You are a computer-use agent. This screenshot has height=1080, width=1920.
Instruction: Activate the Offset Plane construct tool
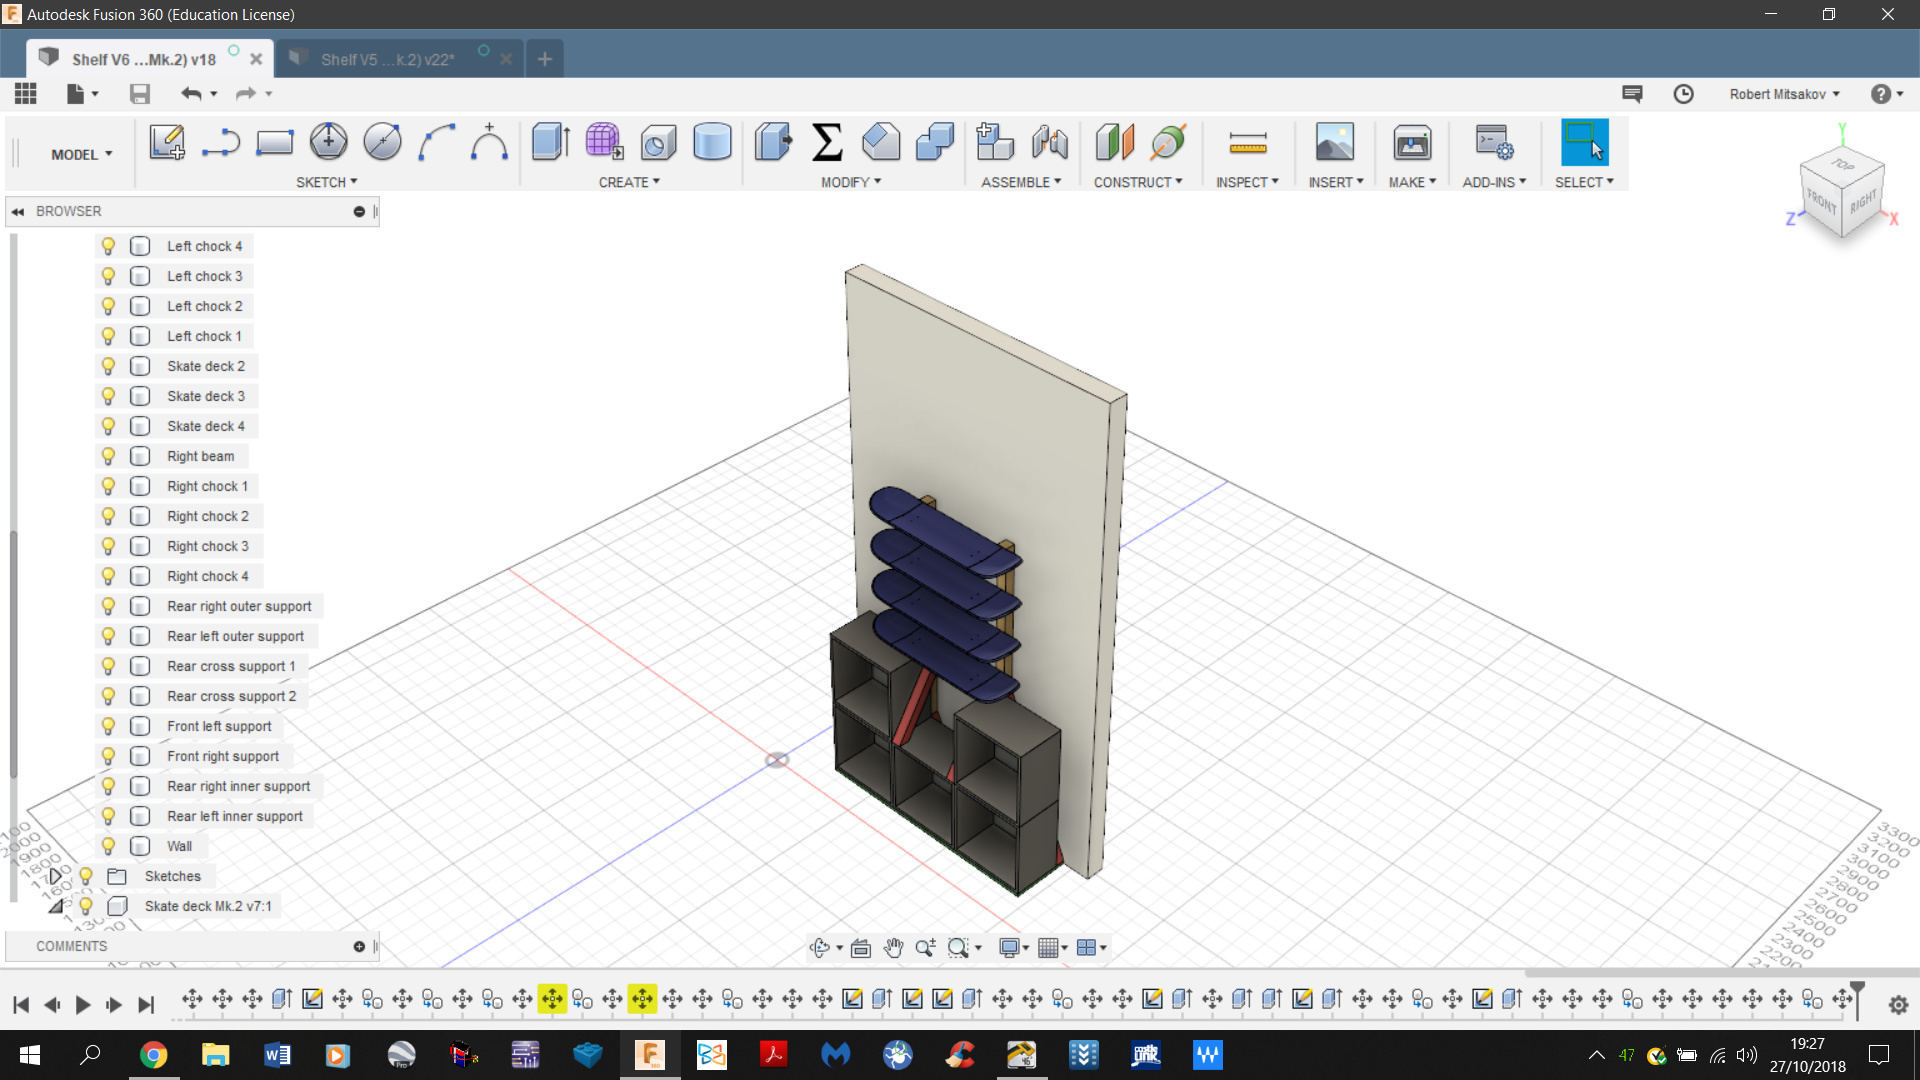pyautogui.click(x=1114, y=142)
